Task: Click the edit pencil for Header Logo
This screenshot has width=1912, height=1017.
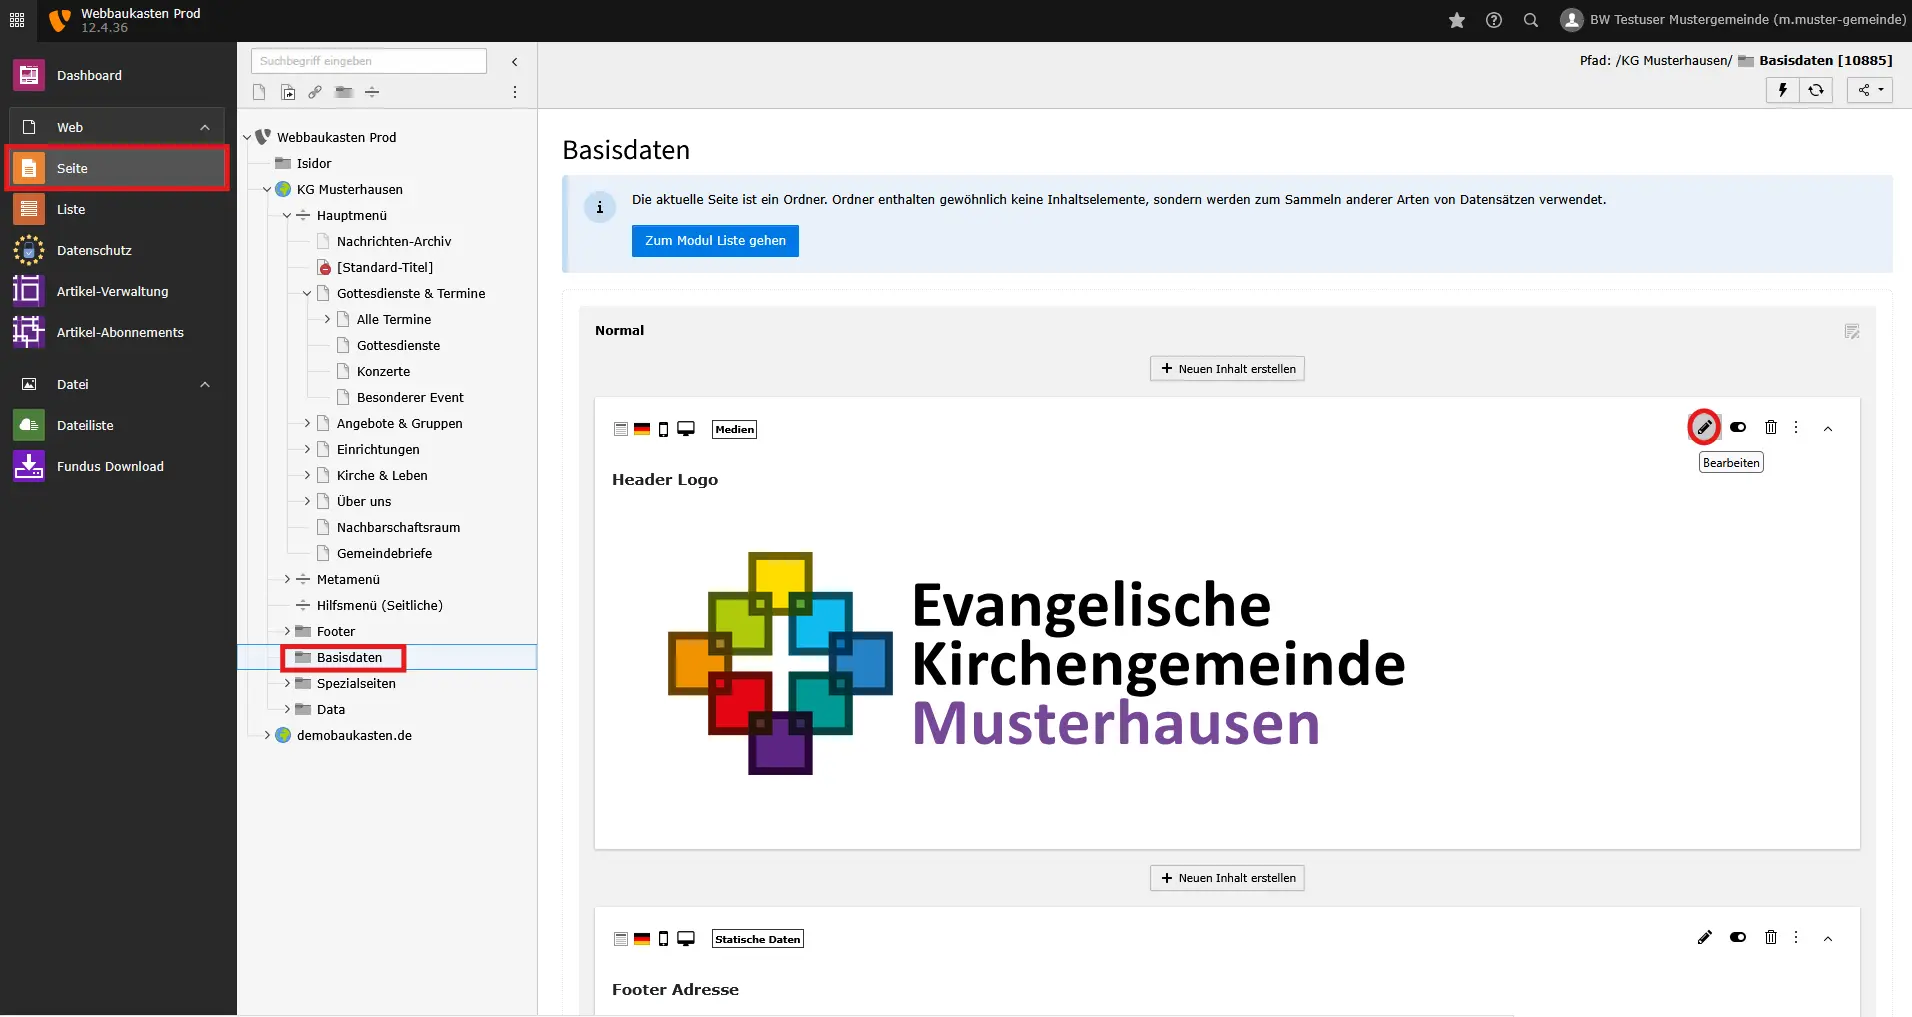Action: coord(1704,428)
